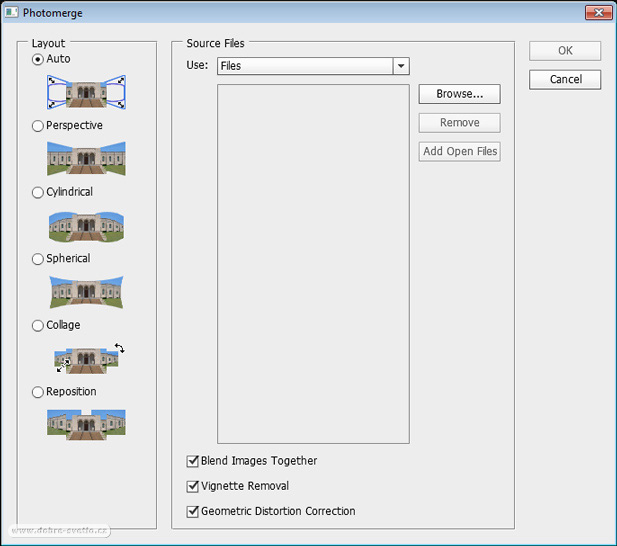Click the Remove button
The height and width of the screenshot is (546, 617).
tap(460, 123)
